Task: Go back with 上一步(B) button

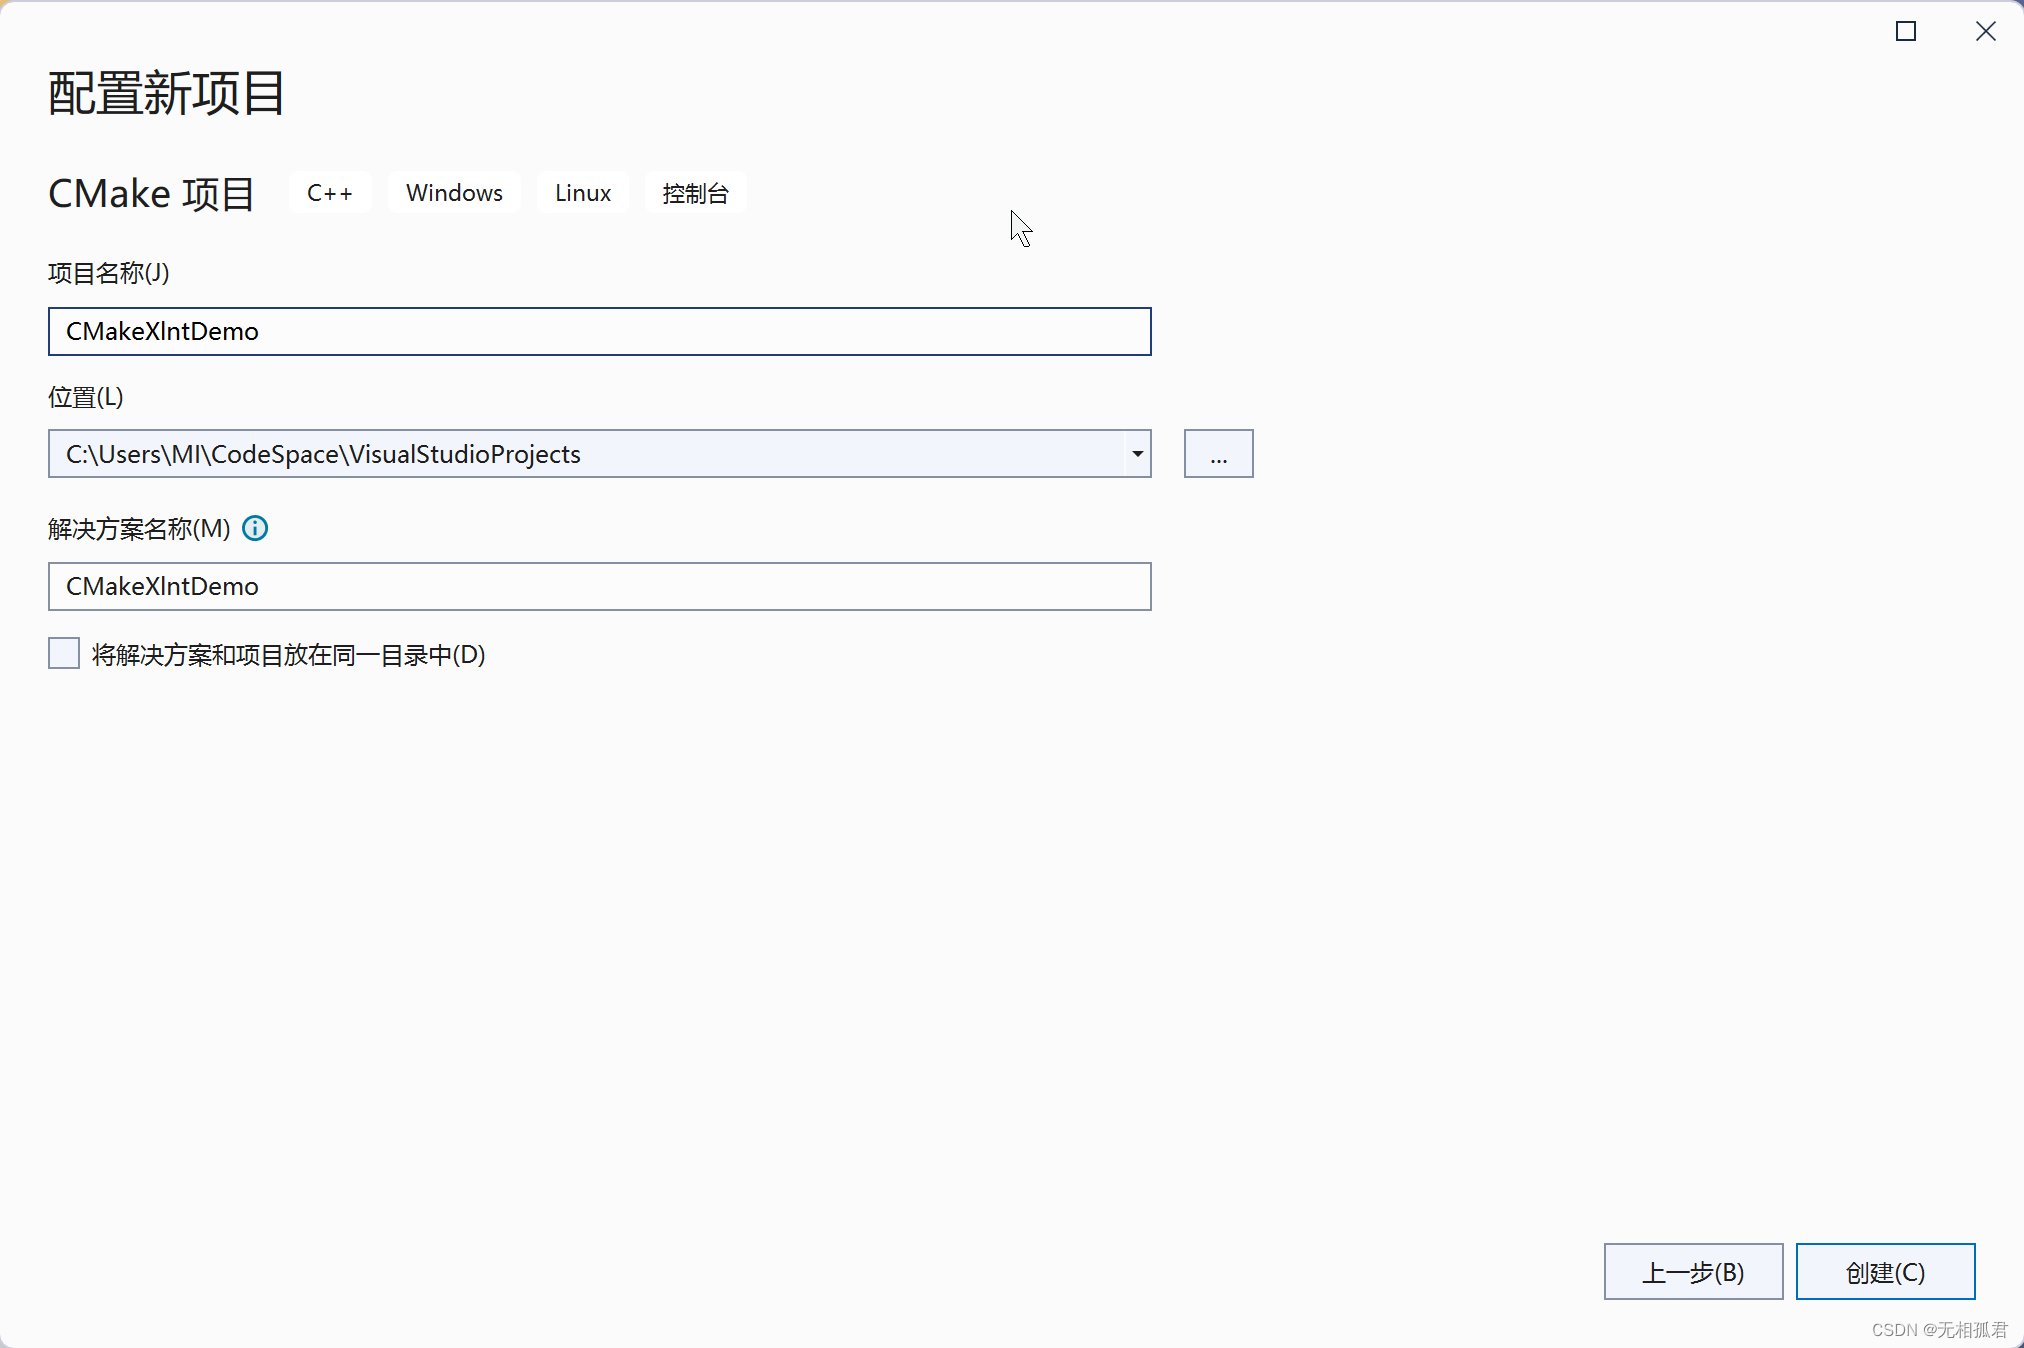Action: coord(1693,1272)
